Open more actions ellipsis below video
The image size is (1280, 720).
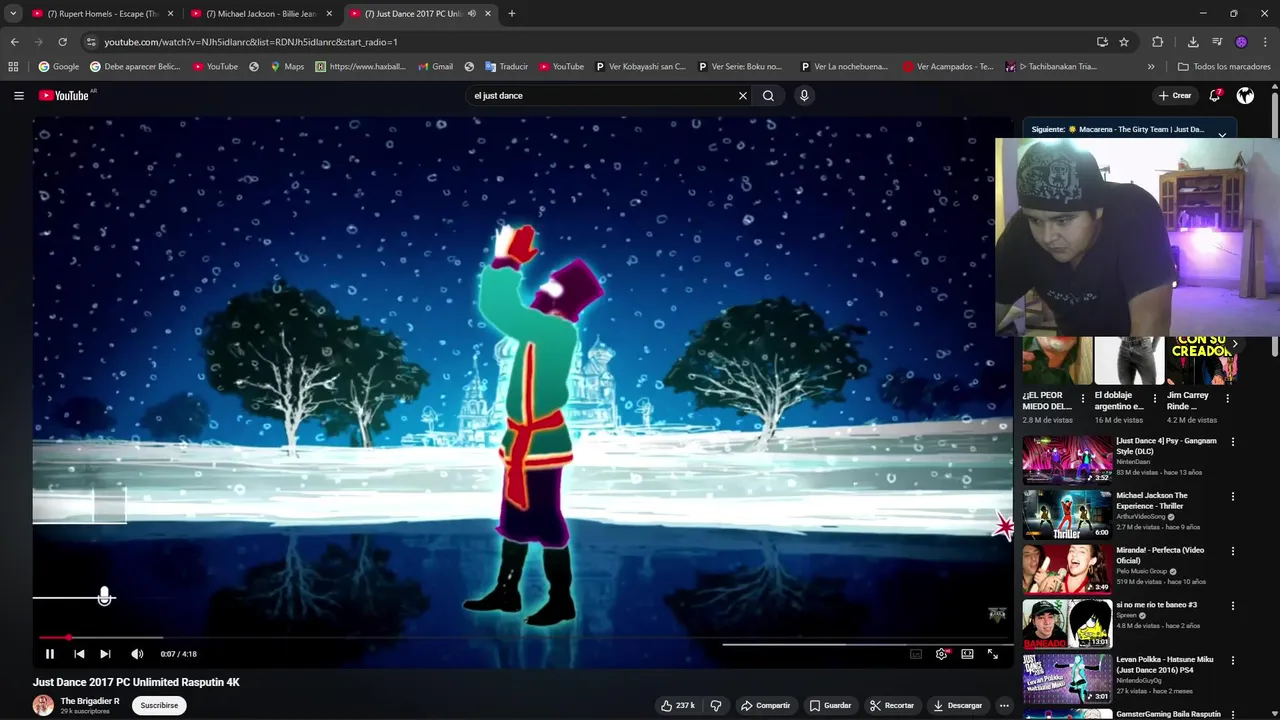pos(1004,705)
